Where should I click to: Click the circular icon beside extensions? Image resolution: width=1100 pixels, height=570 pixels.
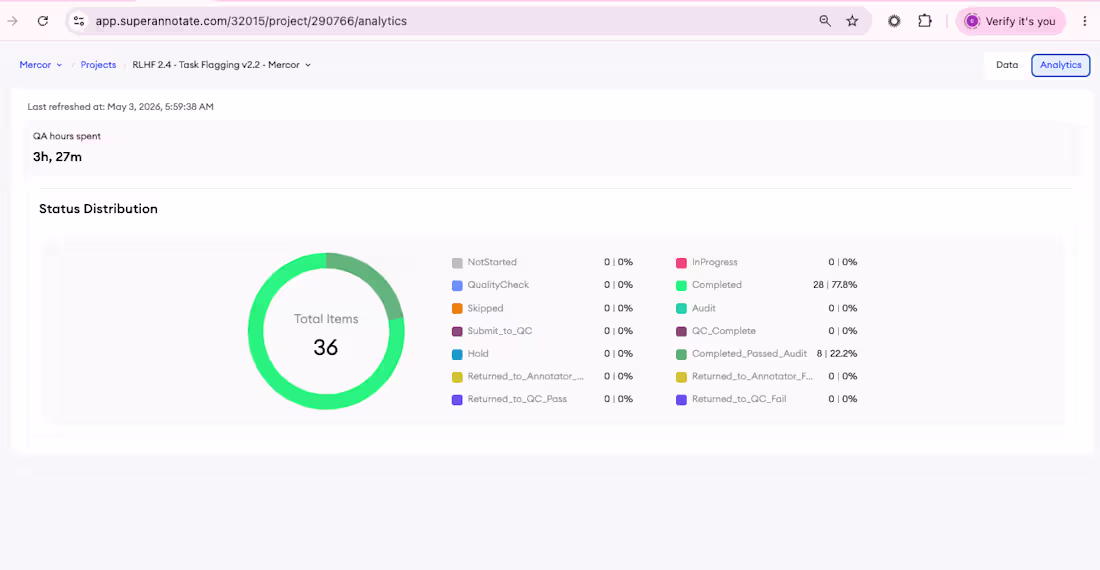click(x=894, y=21)
